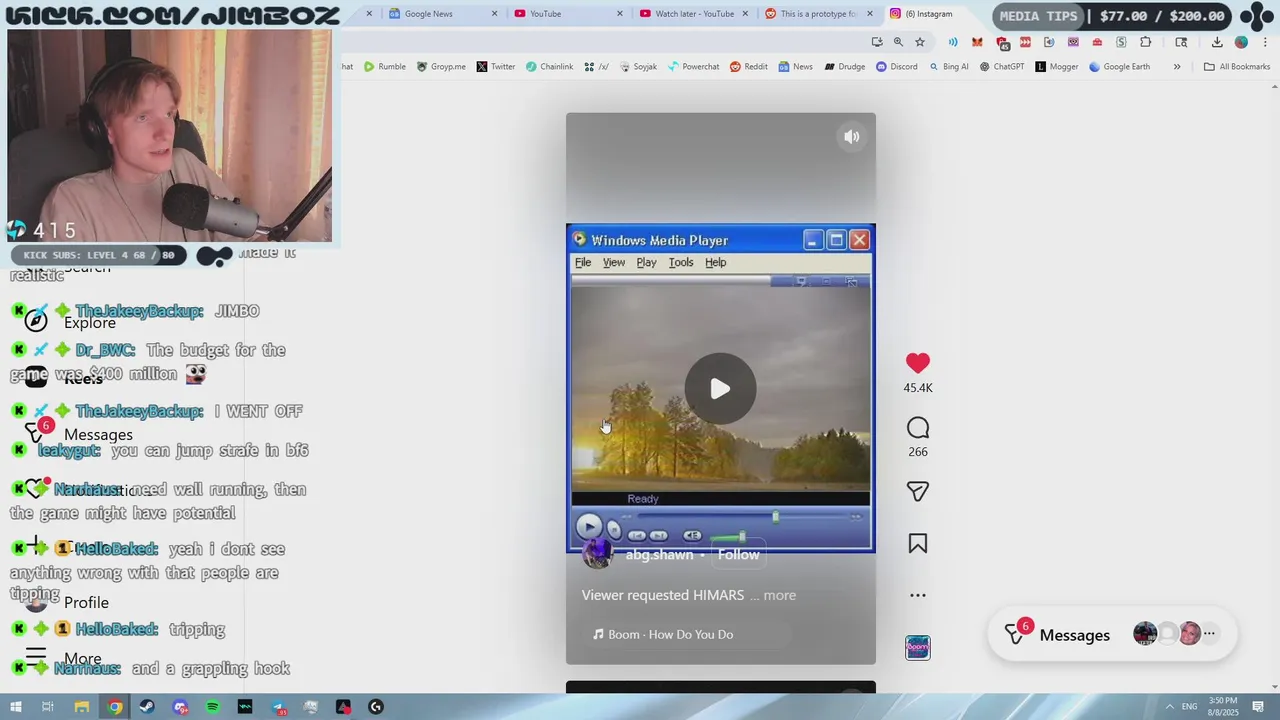Open Chrome three-dot menu
This screenshot has height=720, width=1280.
pyautogui.click(x=1266, y=42)
